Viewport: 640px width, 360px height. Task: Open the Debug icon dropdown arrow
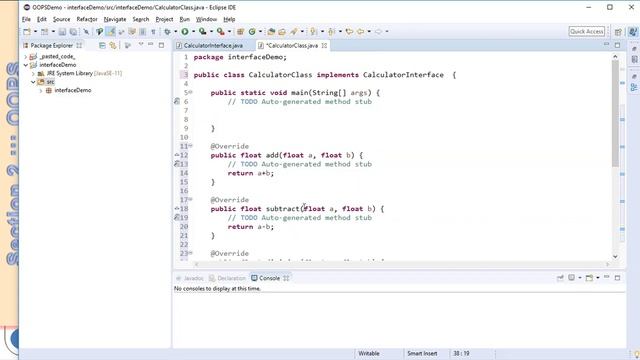(x=176, y=31)
